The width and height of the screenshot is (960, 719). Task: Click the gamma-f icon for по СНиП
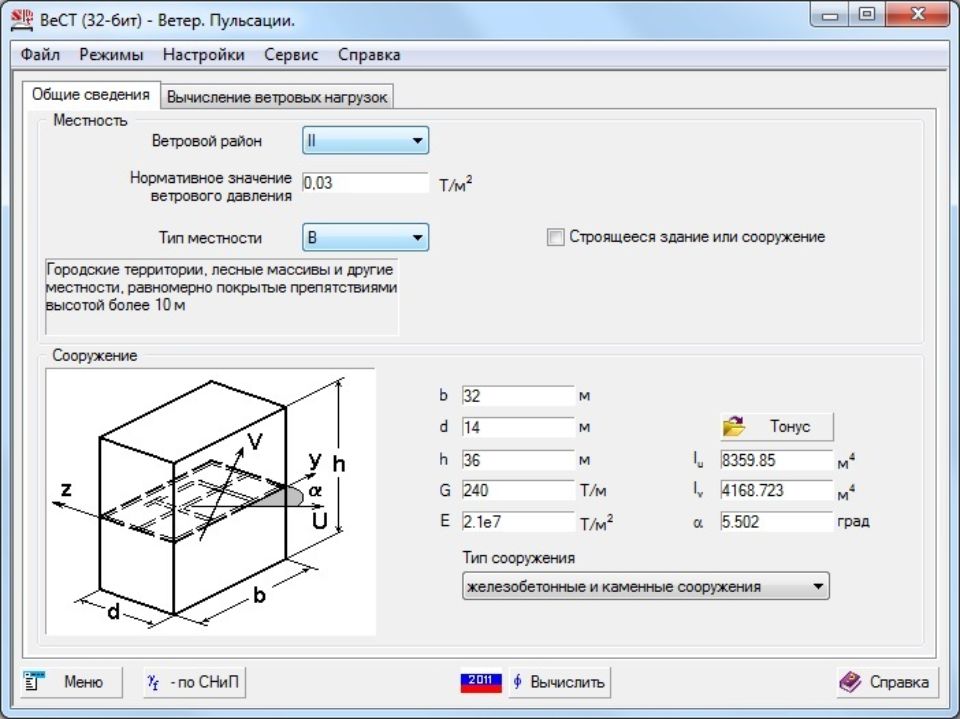154,682
